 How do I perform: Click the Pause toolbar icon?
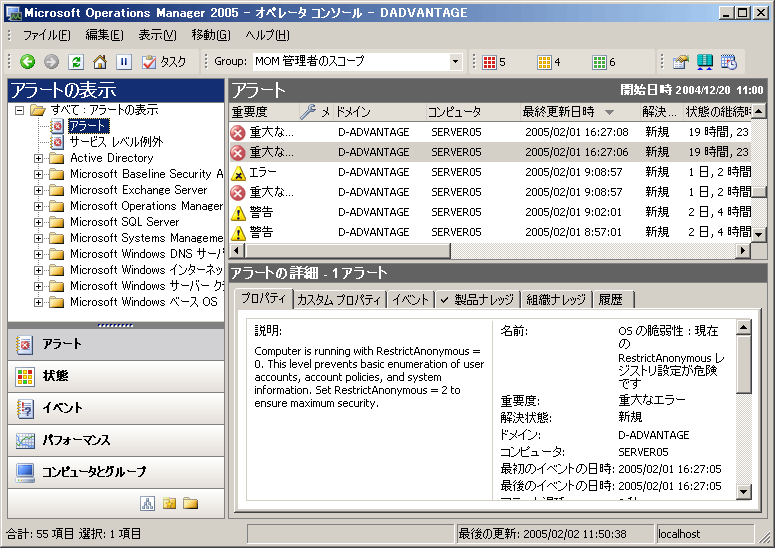pyautogui.click(x=124, y=62)
